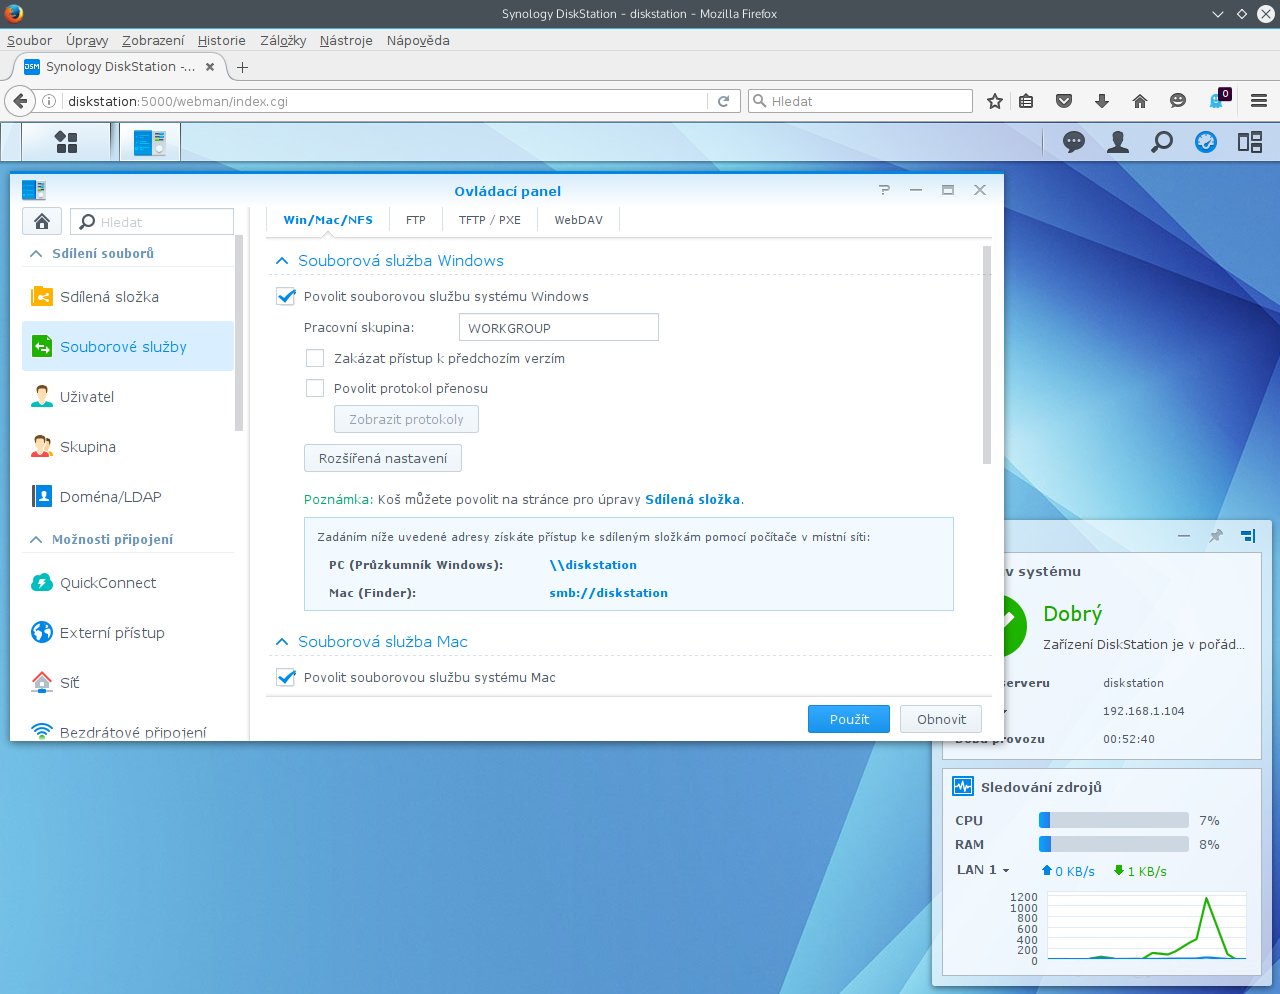Open the Síť settings
The height and width of the screenshot is (994, 1280).
pos(128,683)
